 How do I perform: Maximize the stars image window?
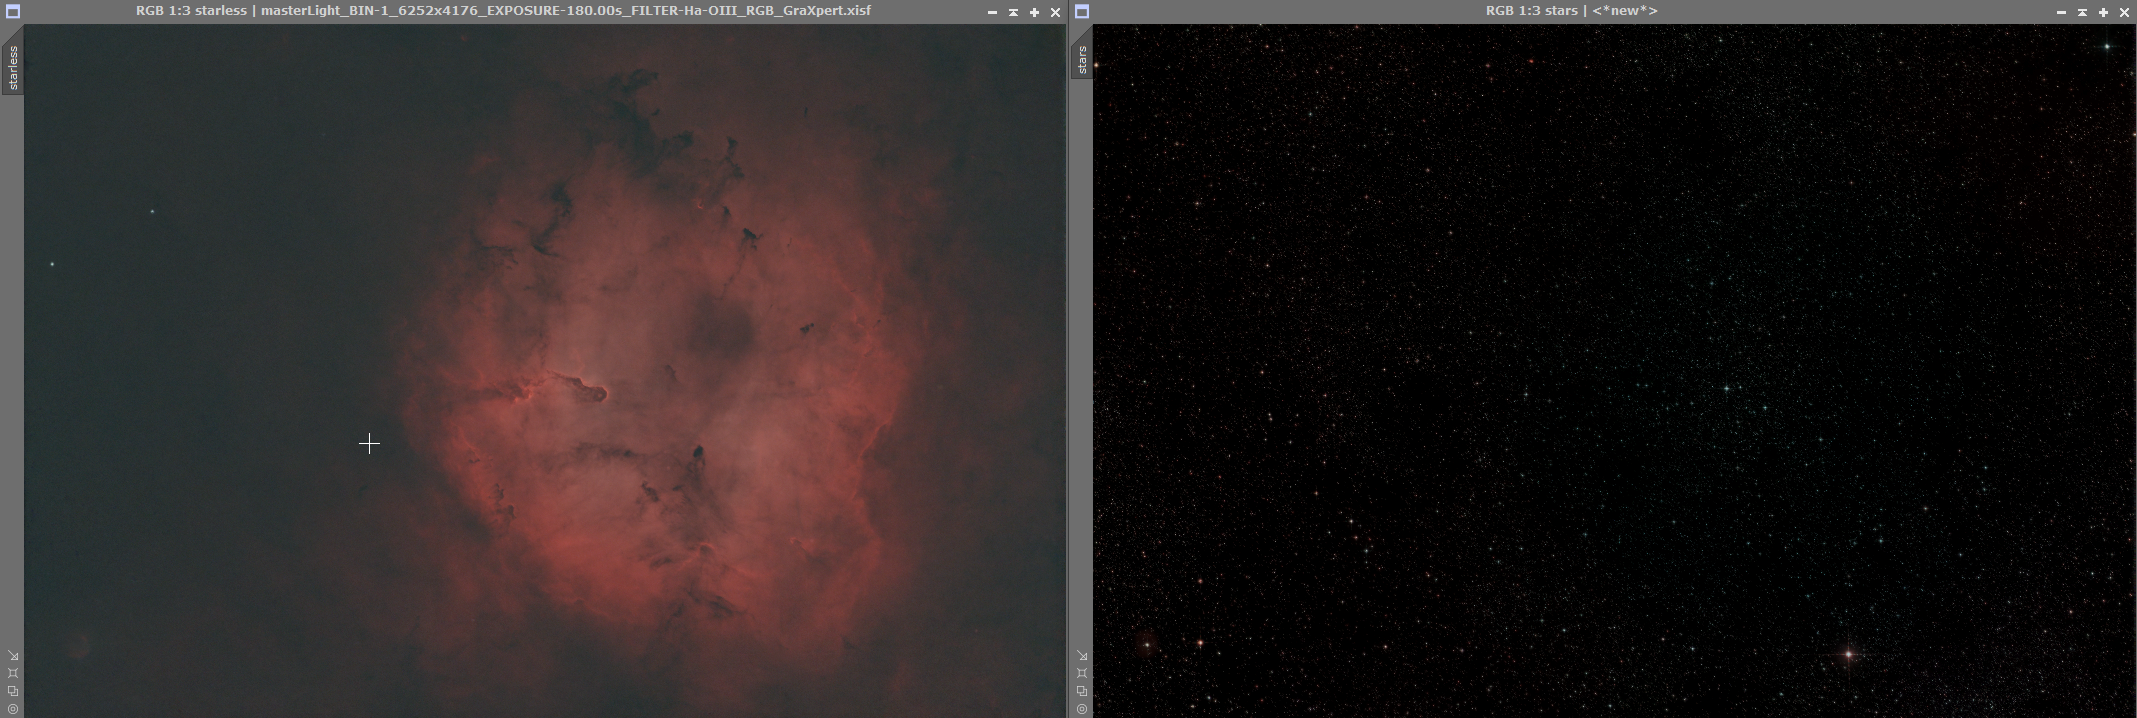(2103, 12)
